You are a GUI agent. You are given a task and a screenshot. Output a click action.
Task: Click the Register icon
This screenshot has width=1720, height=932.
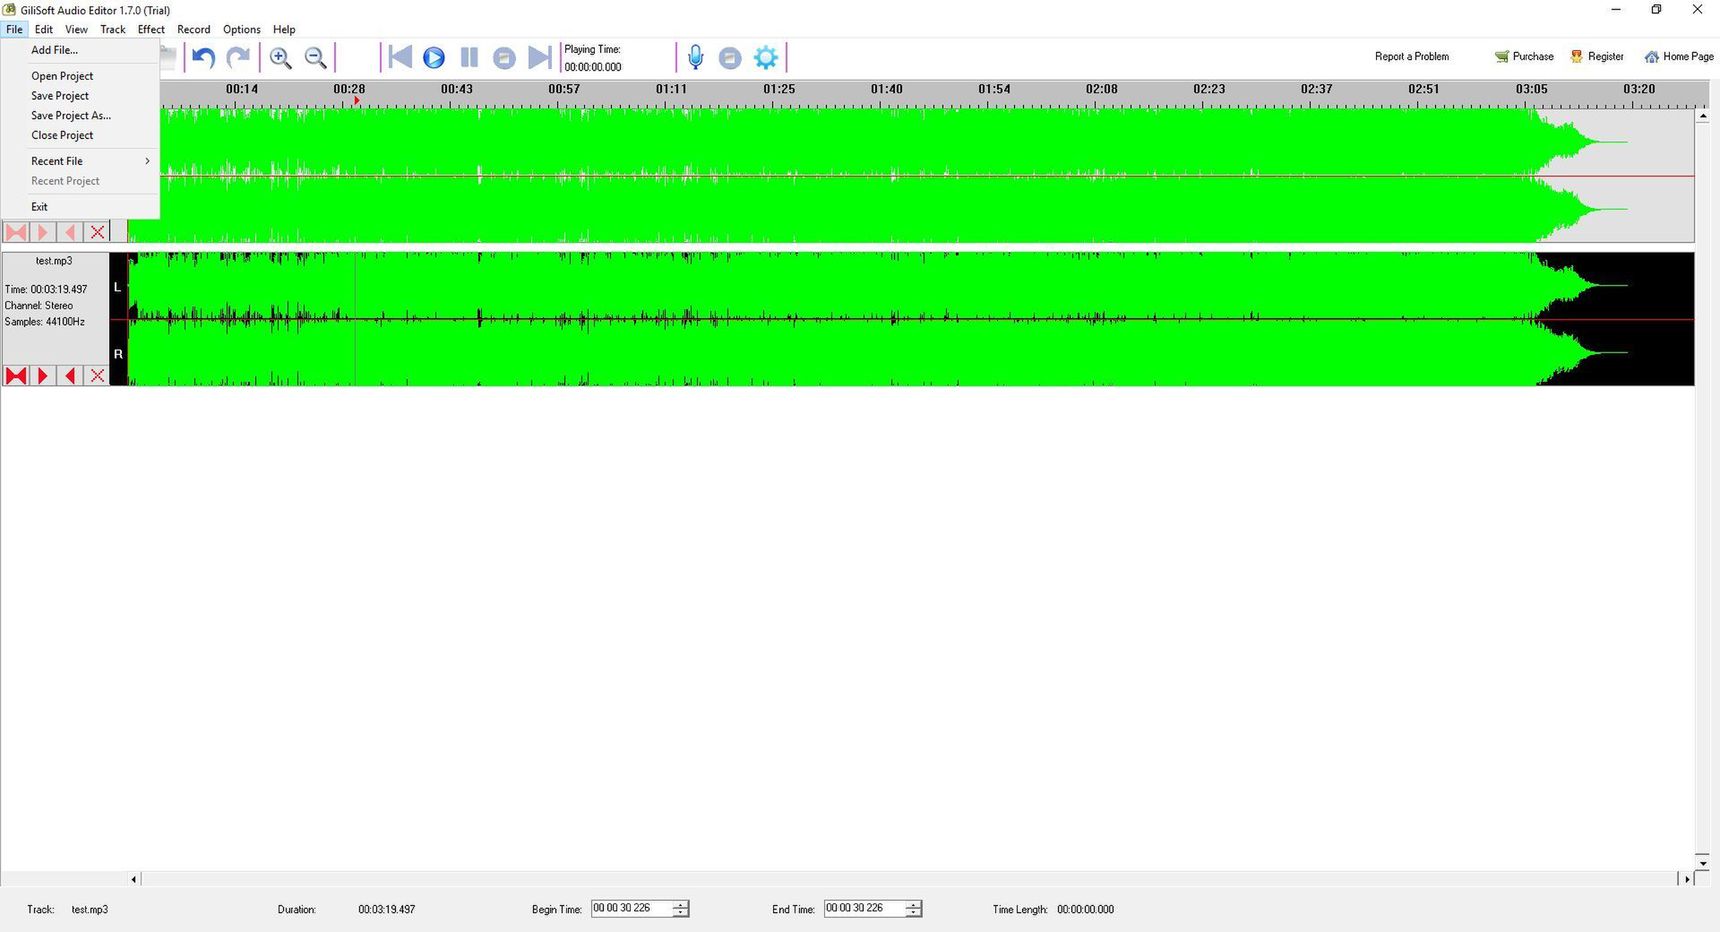tap(1577, 57)
